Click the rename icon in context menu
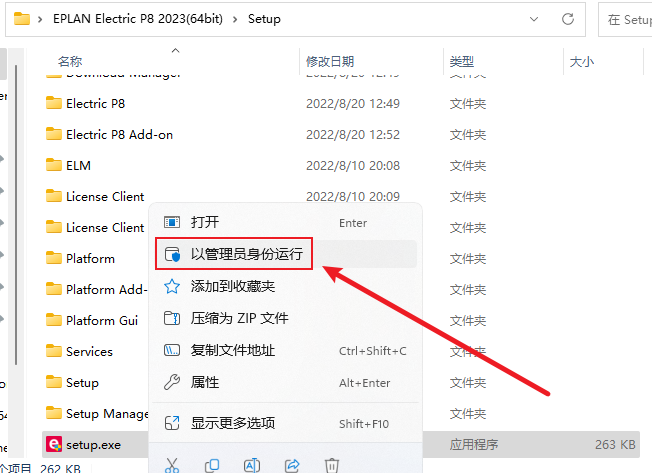Image resolution: width=652 pixels, height=473 pixels. tap(252, 466)
